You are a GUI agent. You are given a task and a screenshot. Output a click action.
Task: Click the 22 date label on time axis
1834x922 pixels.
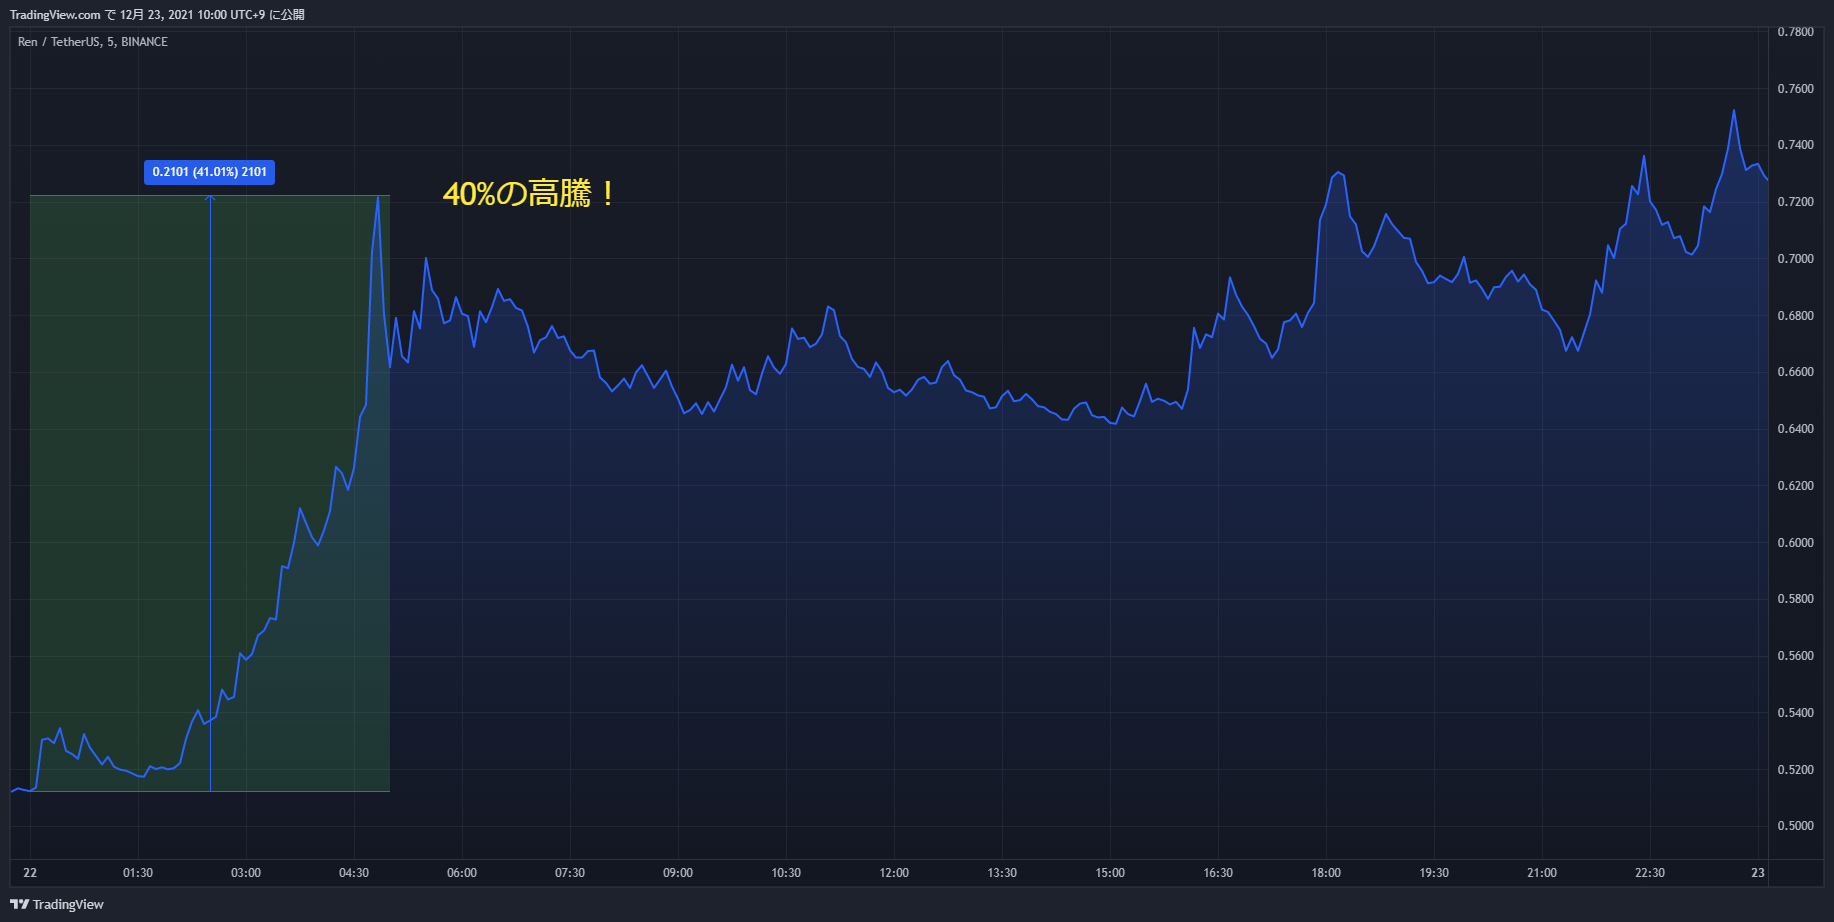click(x=30, y=873)
